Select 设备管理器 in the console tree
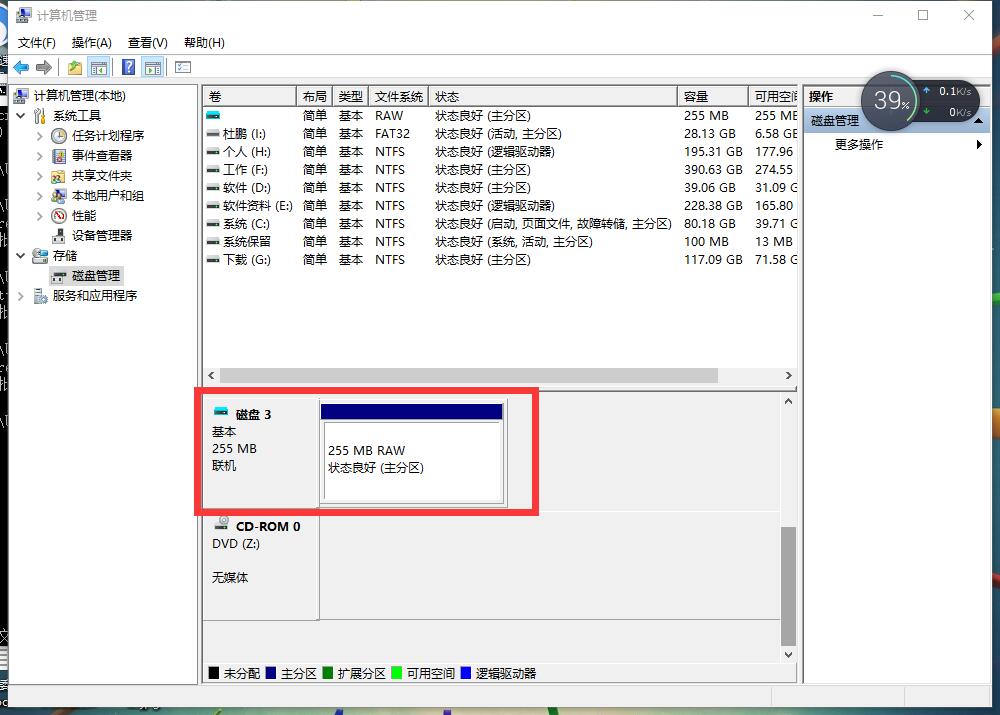Screen dimensions: 1000x715 pos(99,235)
